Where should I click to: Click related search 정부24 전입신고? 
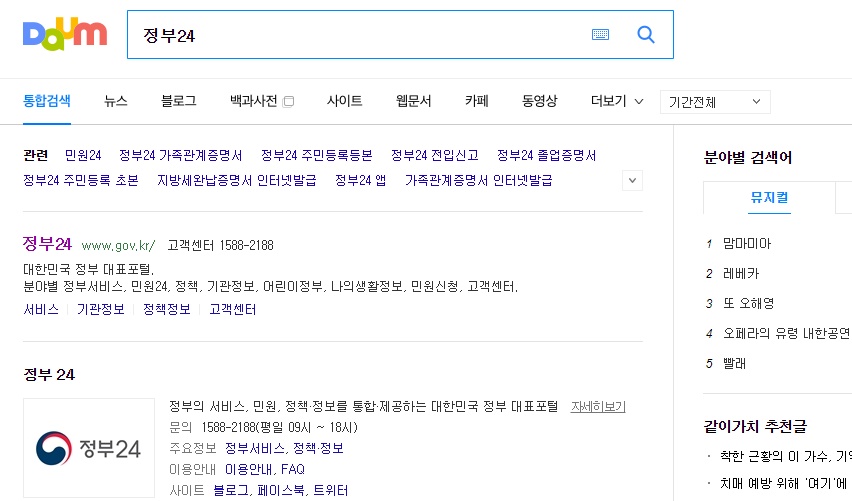(x=435, y=155)
